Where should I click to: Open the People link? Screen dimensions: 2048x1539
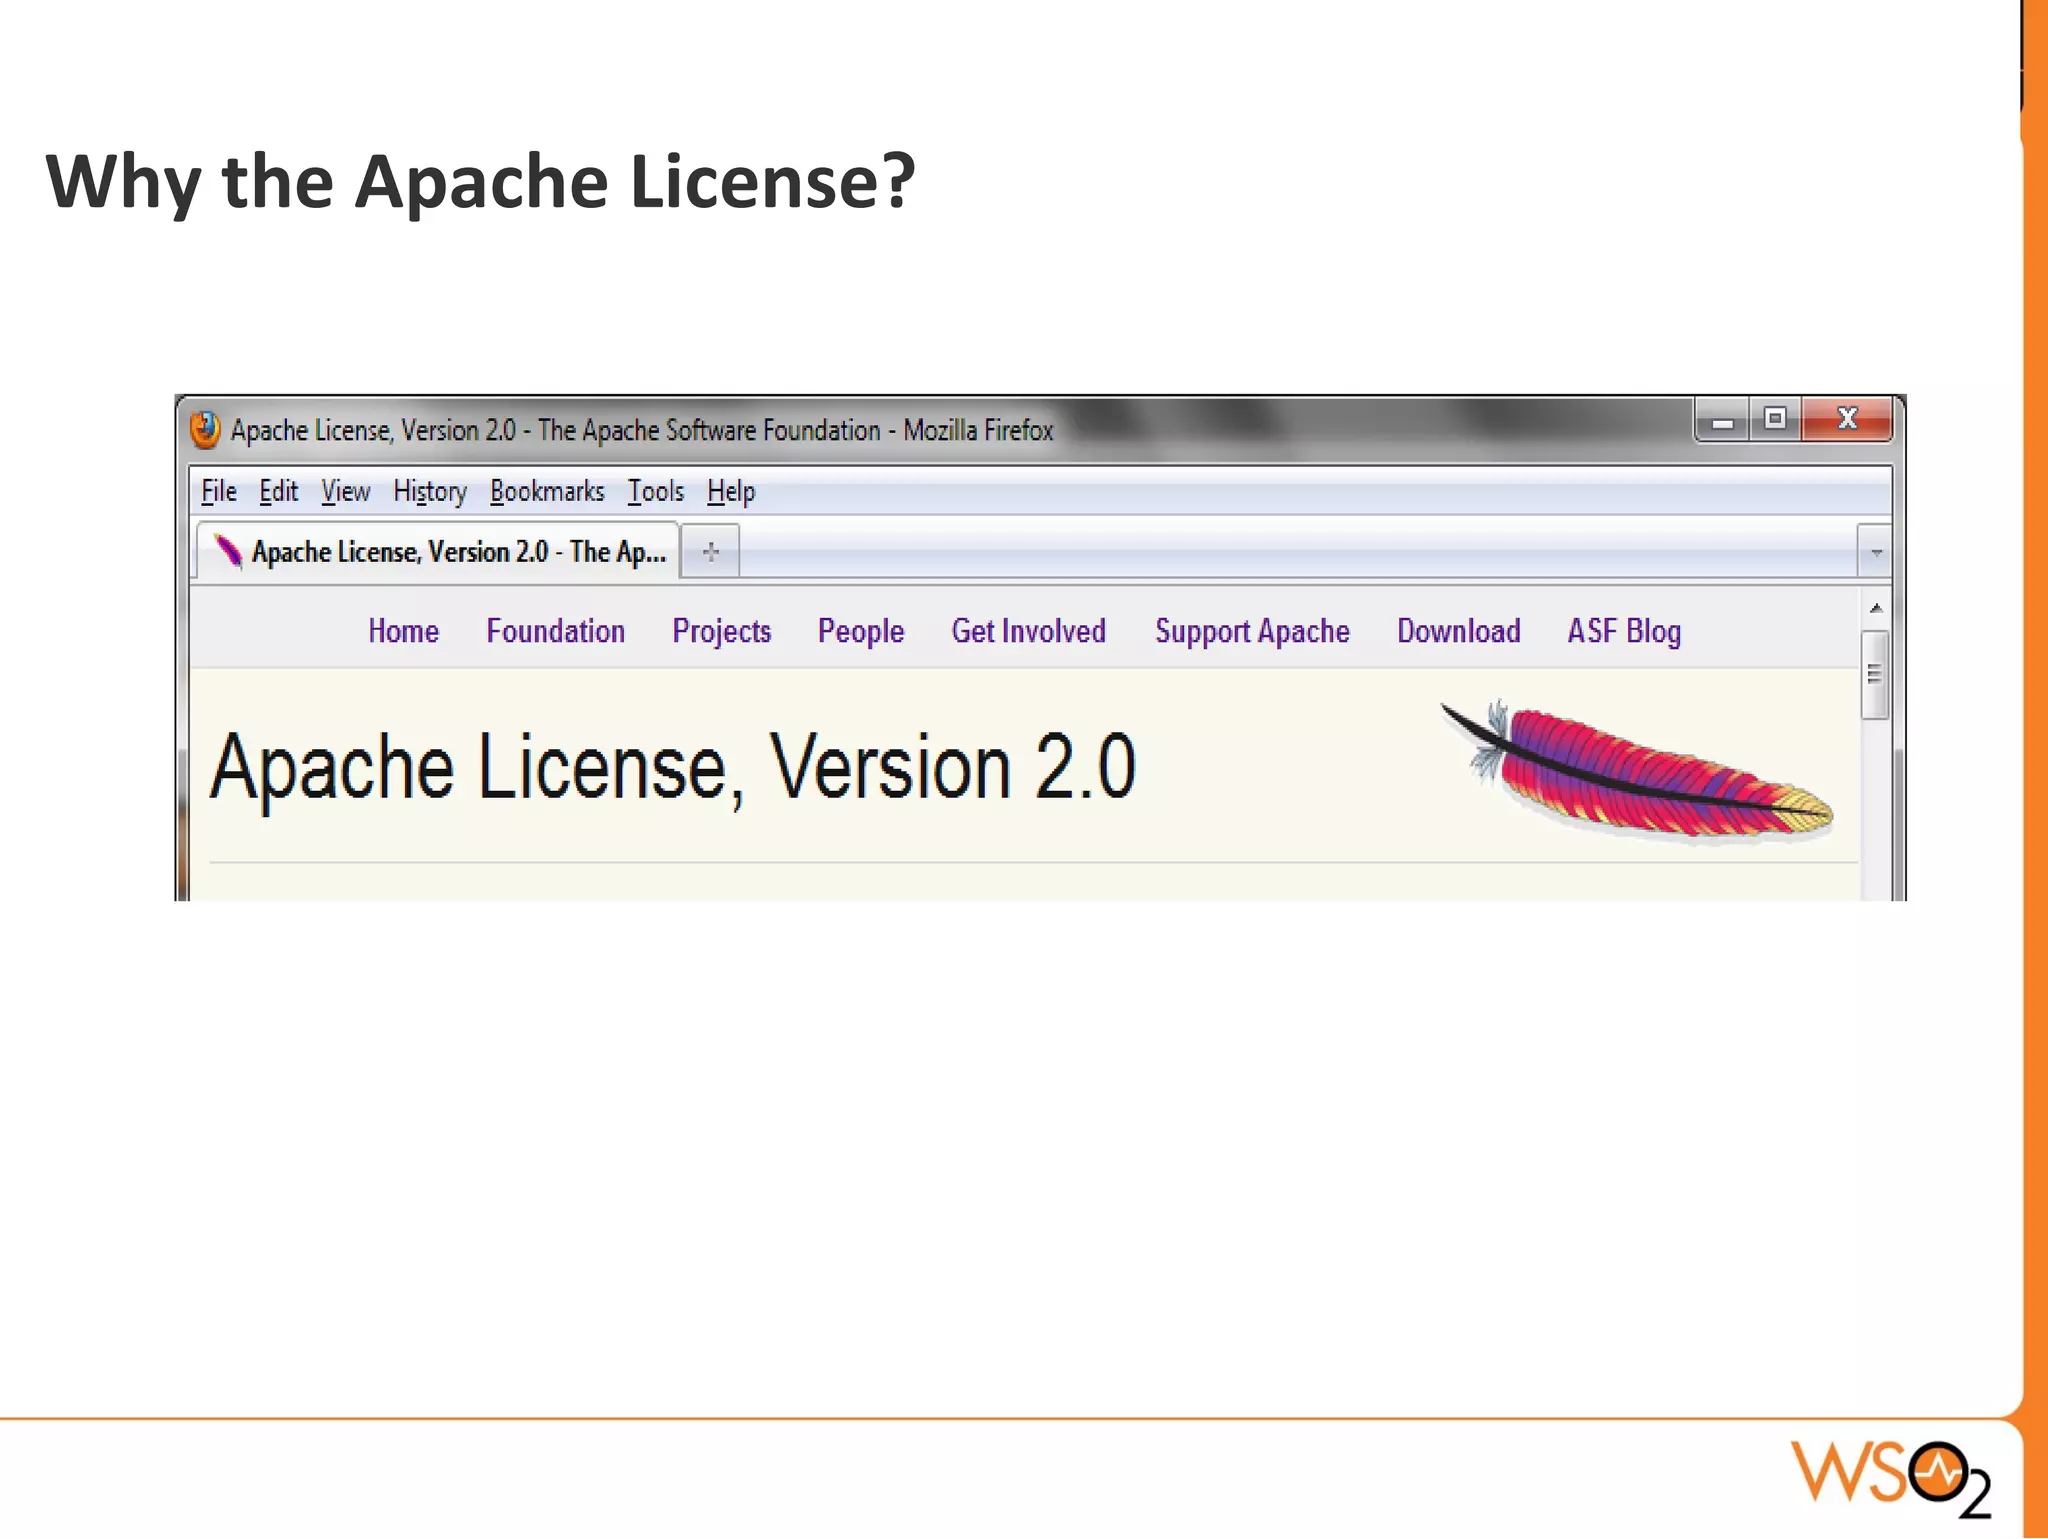(861, 632)
